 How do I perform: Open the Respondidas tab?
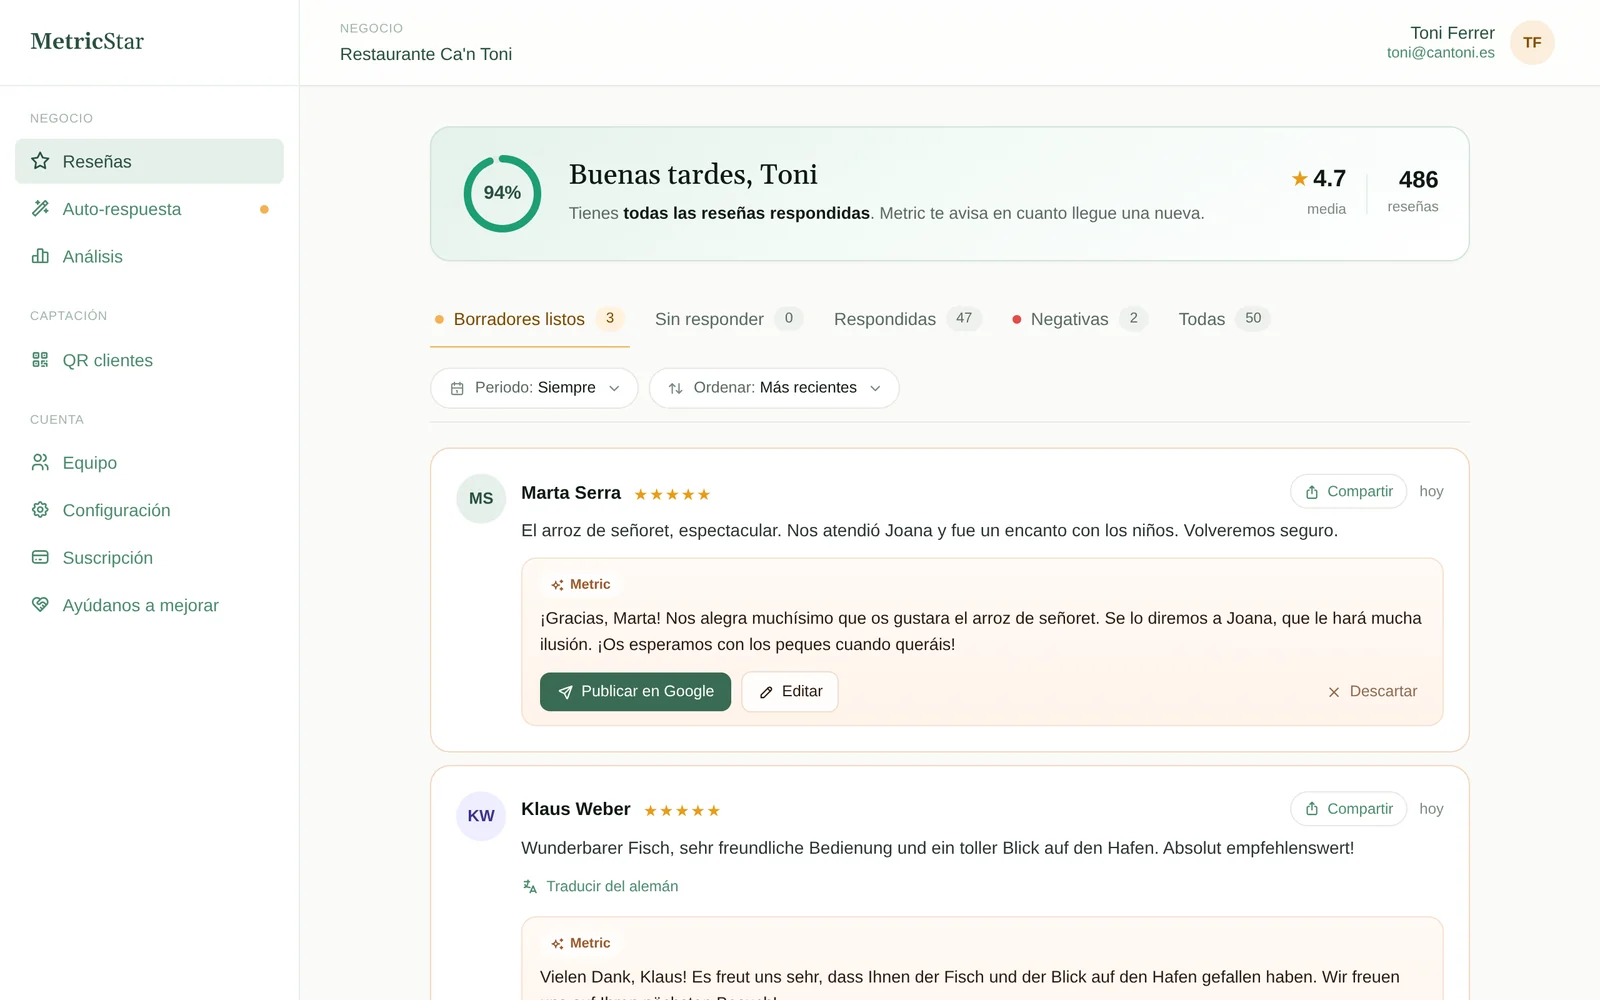point(908,319)
